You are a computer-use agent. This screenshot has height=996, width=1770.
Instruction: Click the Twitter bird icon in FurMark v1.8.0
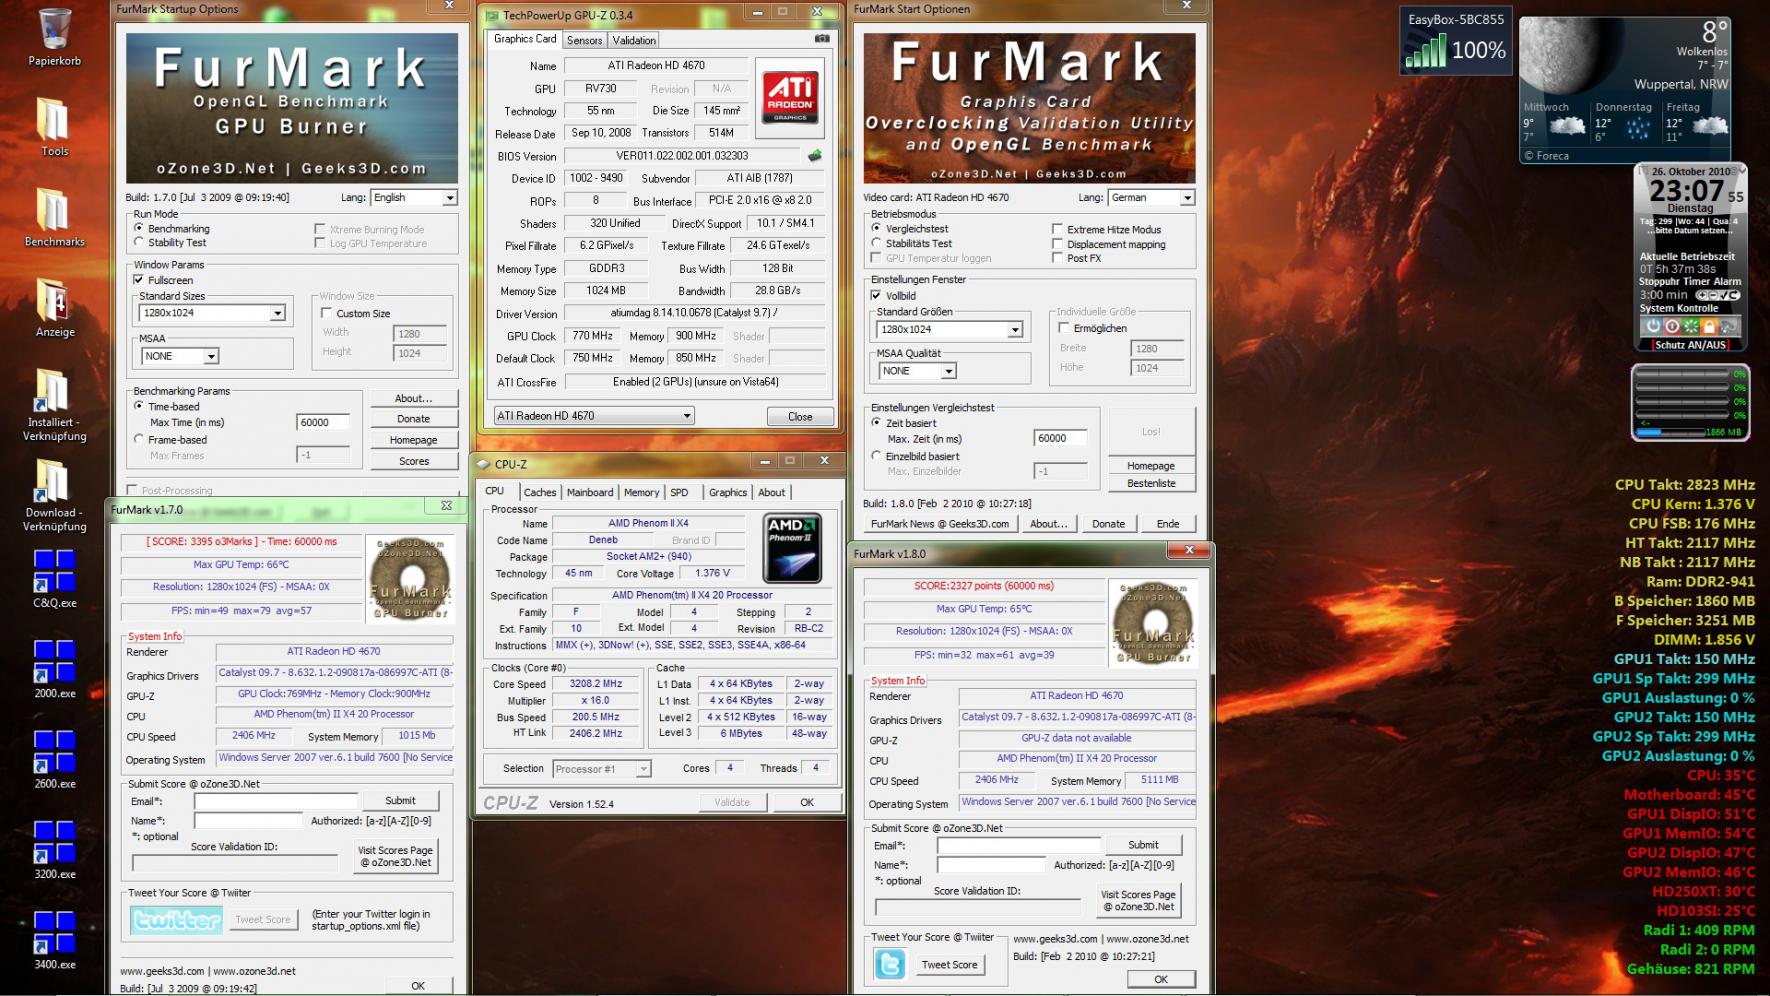point(889,964)
